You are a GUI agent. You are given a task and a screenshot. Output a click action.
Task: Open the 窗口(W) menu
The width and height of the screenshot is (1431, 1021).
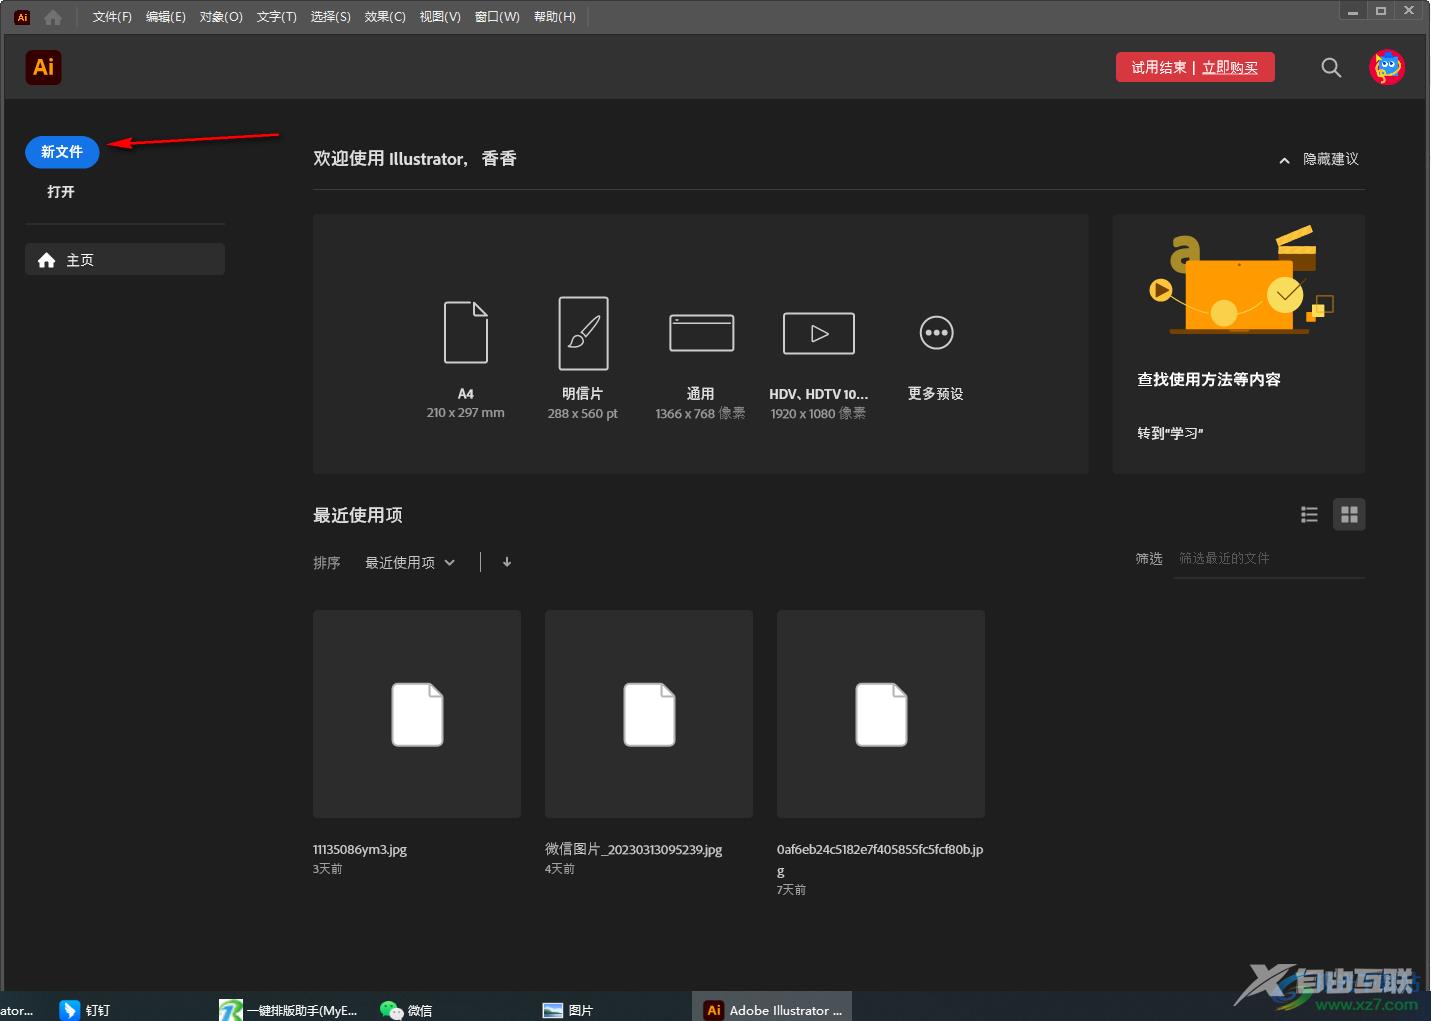click(x=497, y=17)
